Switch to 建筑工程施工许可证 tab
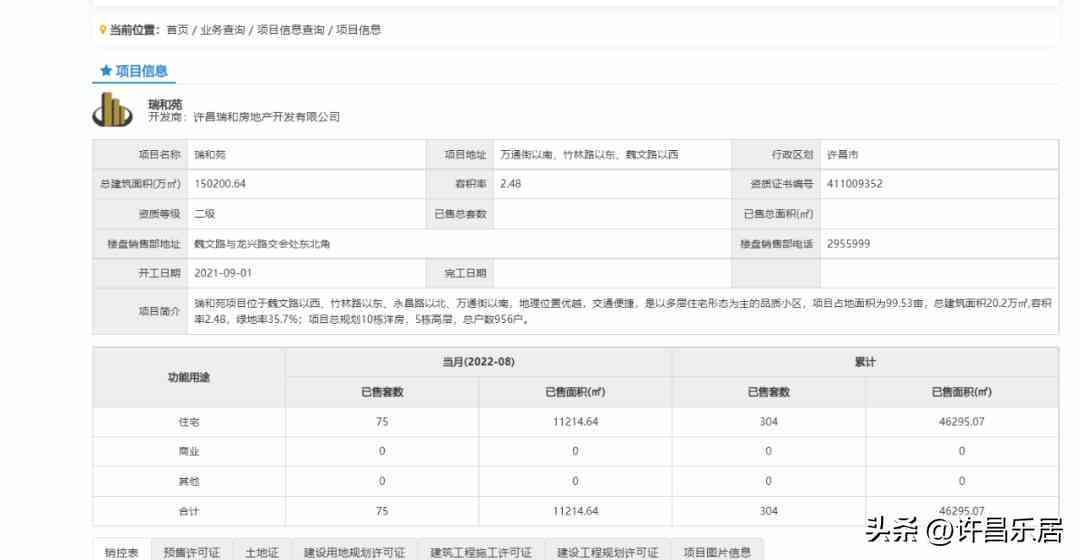 pyautogui.click(x=481, y=552)
